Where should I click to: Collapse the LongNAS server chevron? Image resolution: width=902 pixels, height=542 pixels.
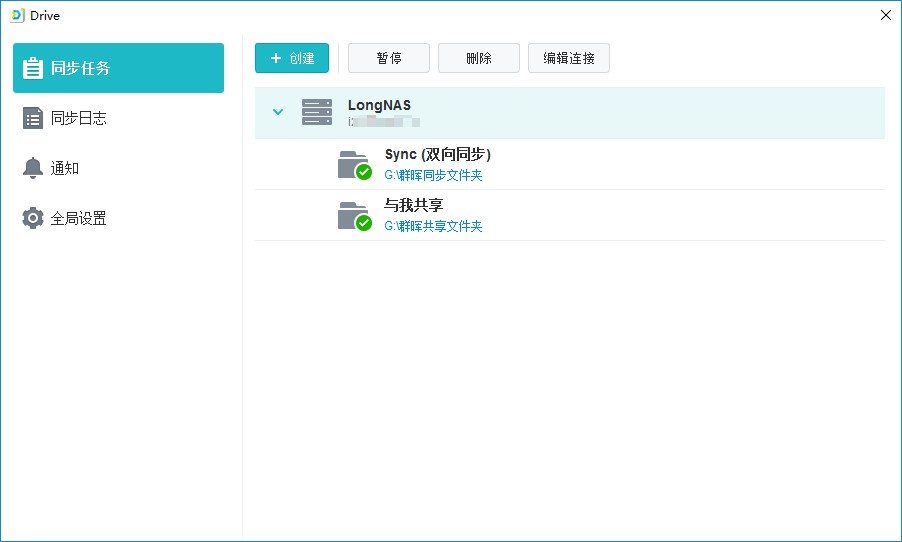(278, 112)
